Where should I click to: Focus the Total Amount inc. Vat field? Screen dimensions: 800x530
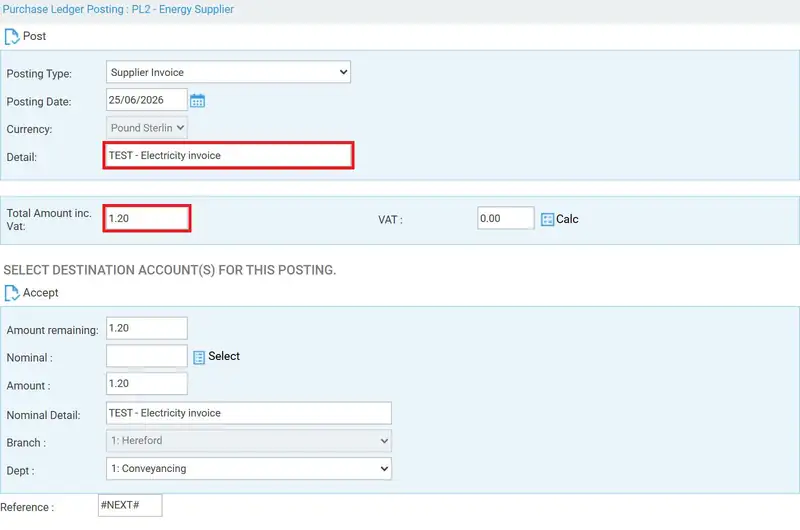146,218
